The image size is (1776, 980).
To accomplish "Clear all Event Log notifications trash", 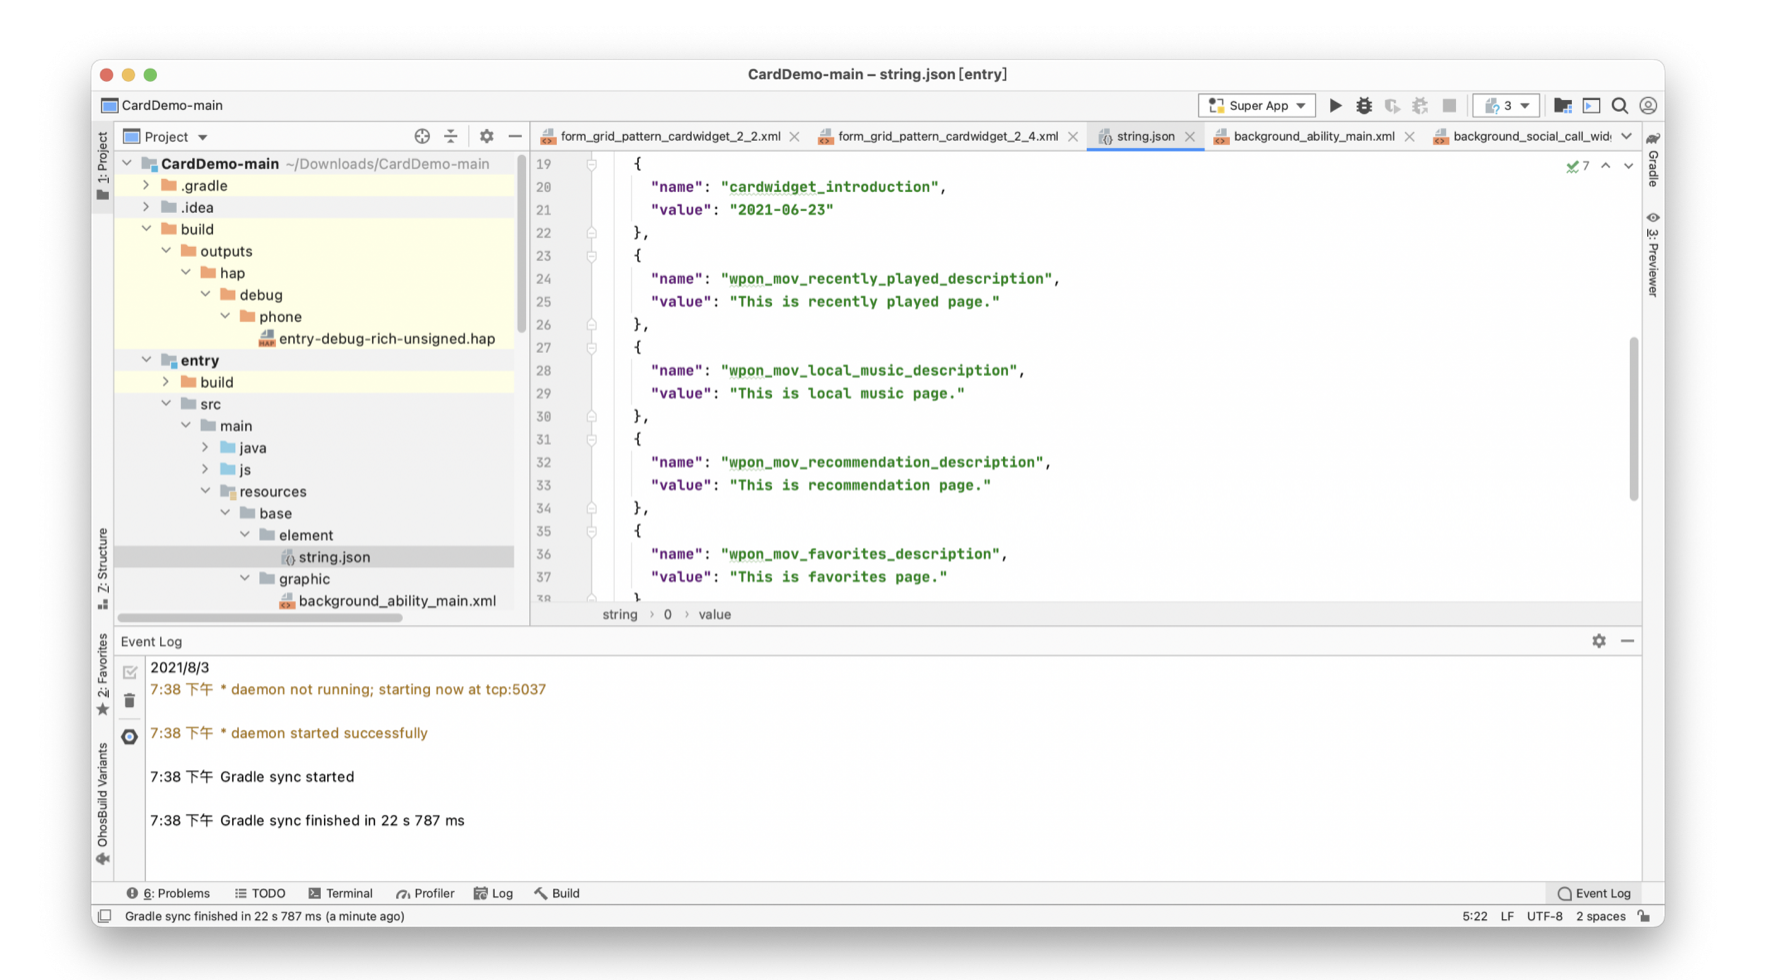I will (129, 701).
